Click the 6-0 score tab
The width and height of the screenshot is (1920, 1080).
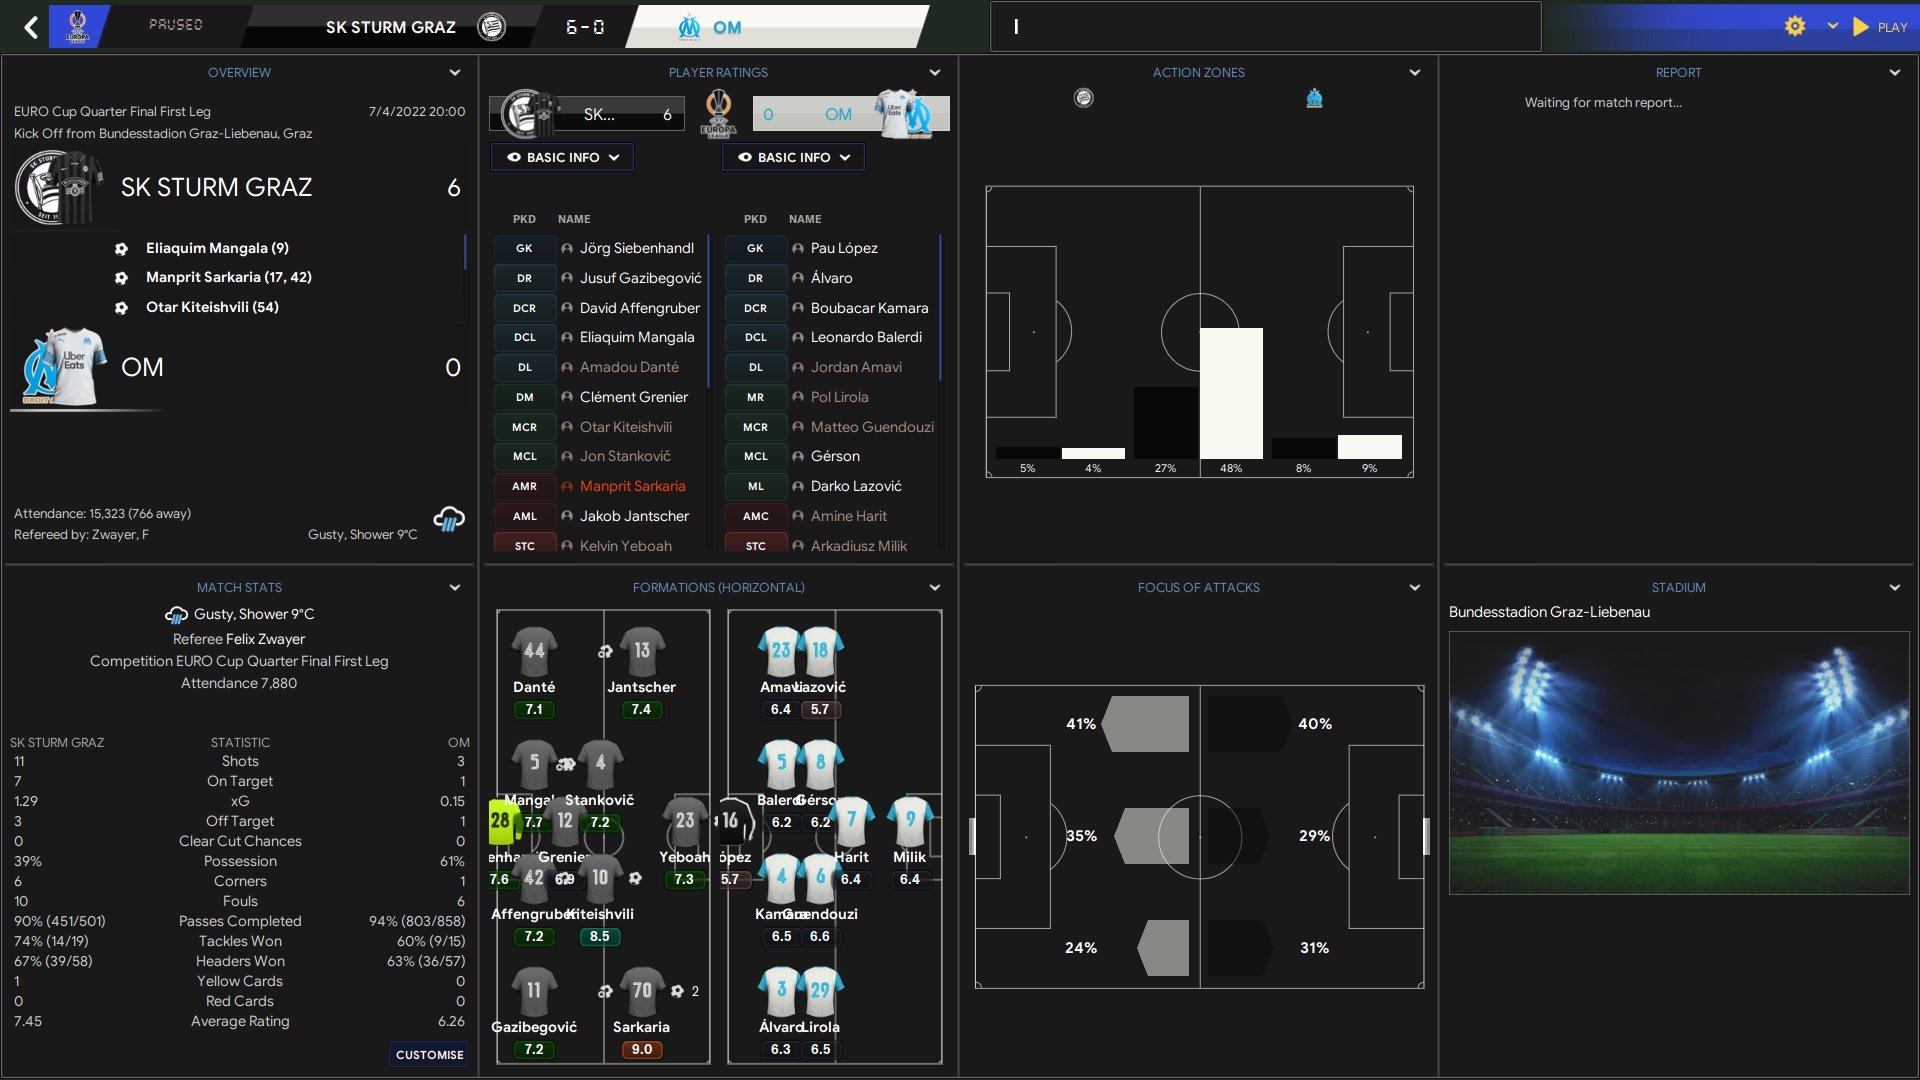coord(584,27)
